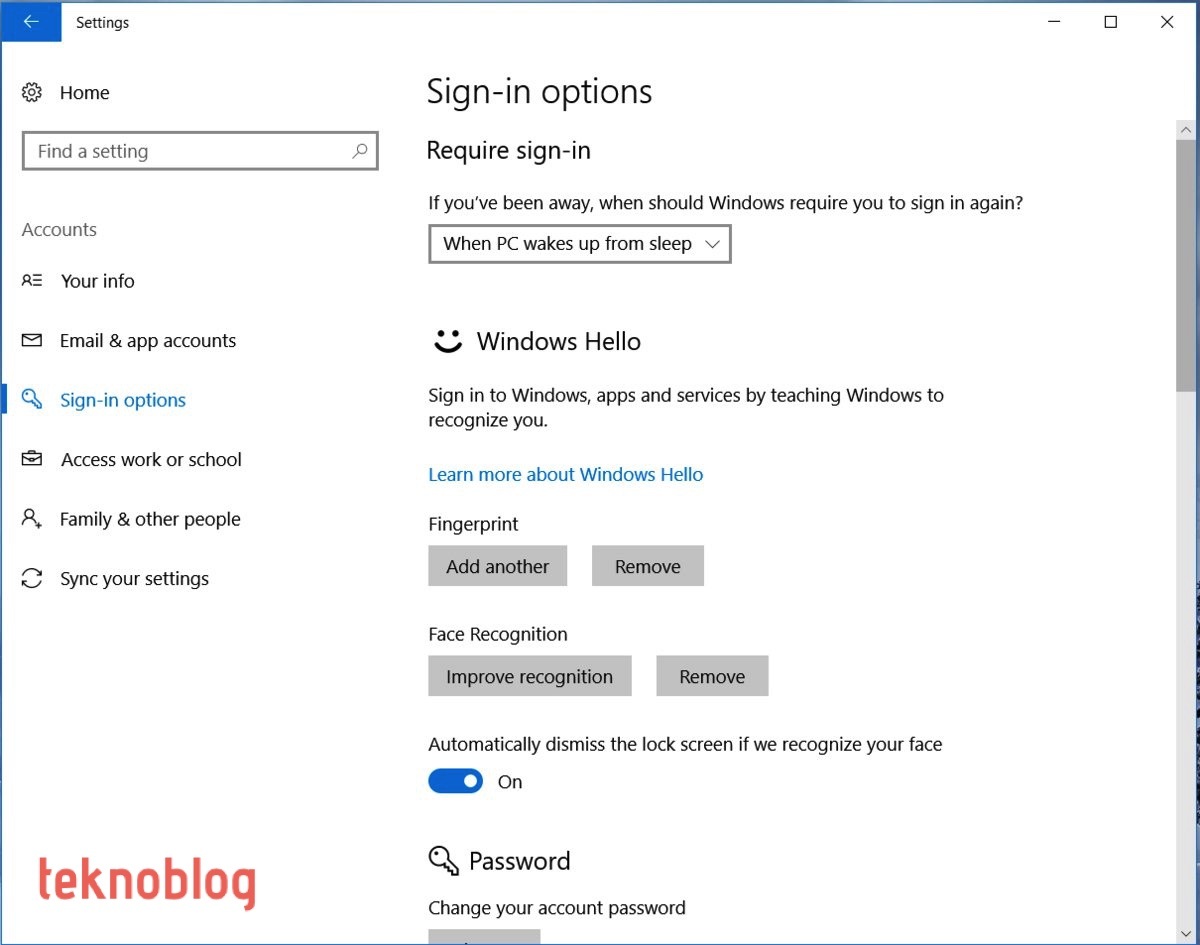Turn off automatic lock screen dismissal toggle
1200x945 pixels.
click(455, 781)
